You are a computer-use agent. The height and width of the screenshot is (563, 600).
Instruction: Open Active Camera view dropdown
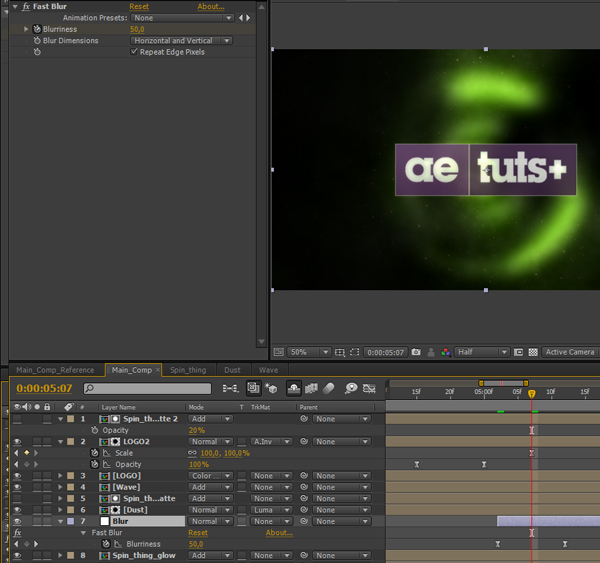tap(570, 352)
